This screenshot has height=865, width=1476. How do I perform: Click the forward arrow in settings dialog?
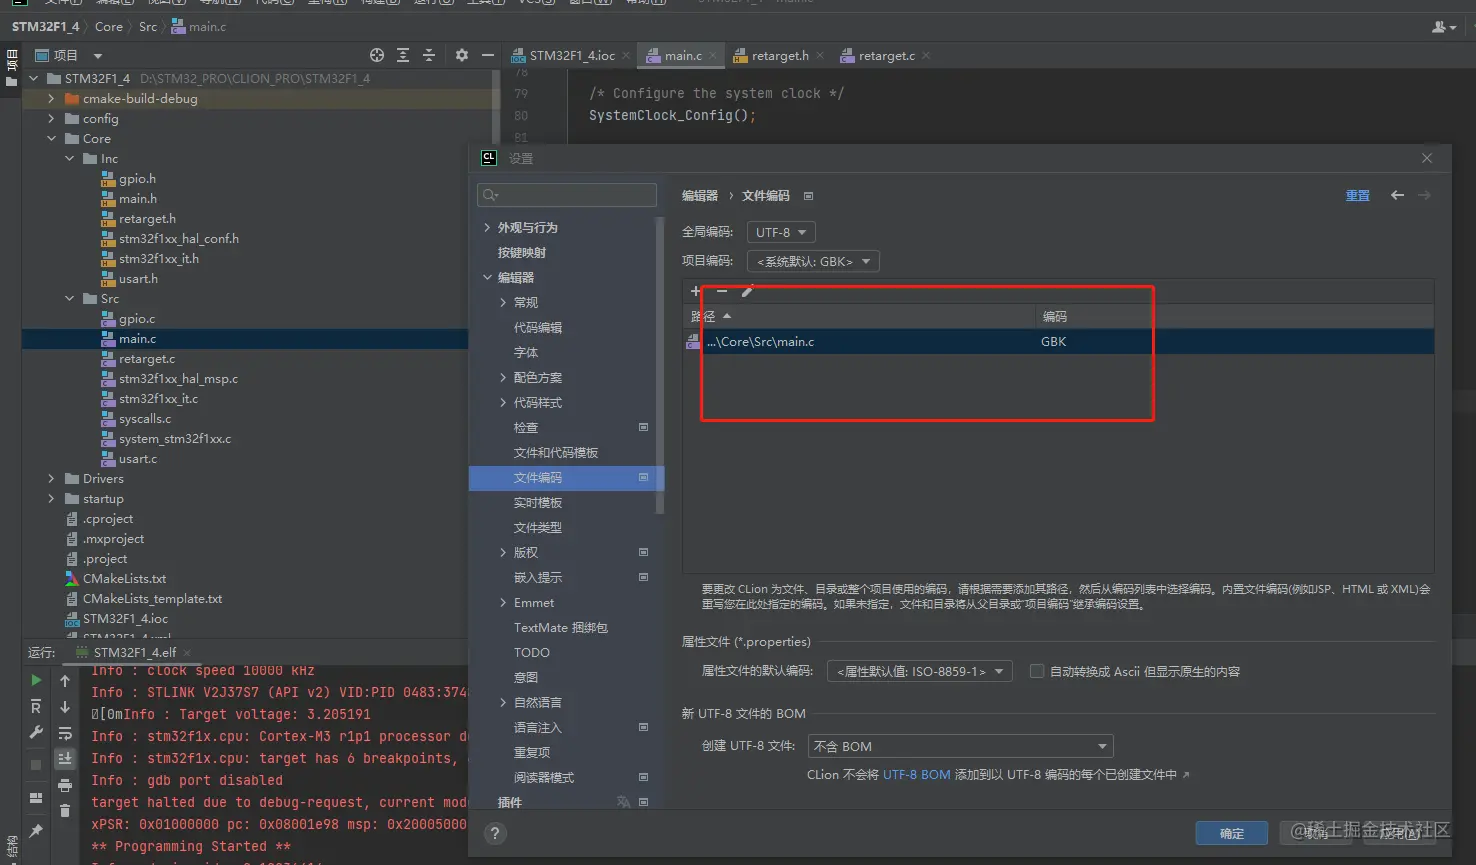click(x=1424, y=195)
